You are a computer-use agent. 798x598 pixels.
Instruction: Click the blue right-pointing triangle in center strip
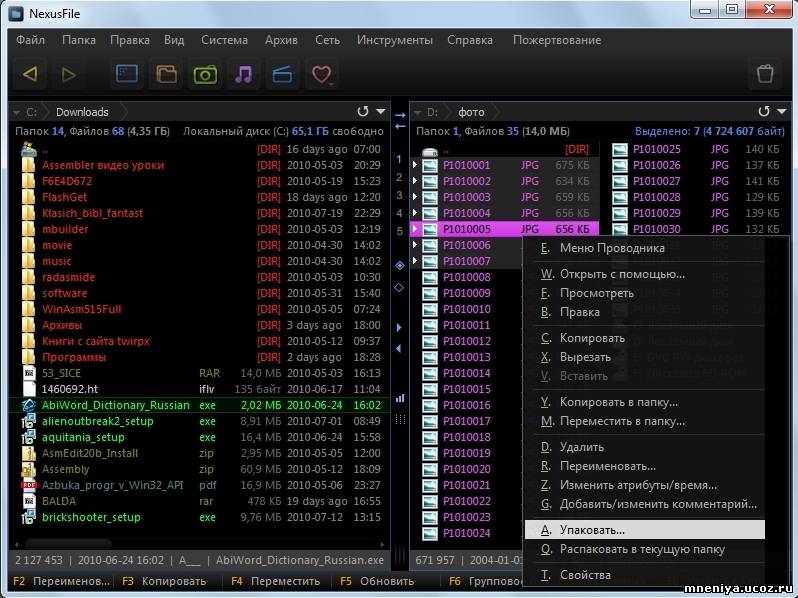399,327
